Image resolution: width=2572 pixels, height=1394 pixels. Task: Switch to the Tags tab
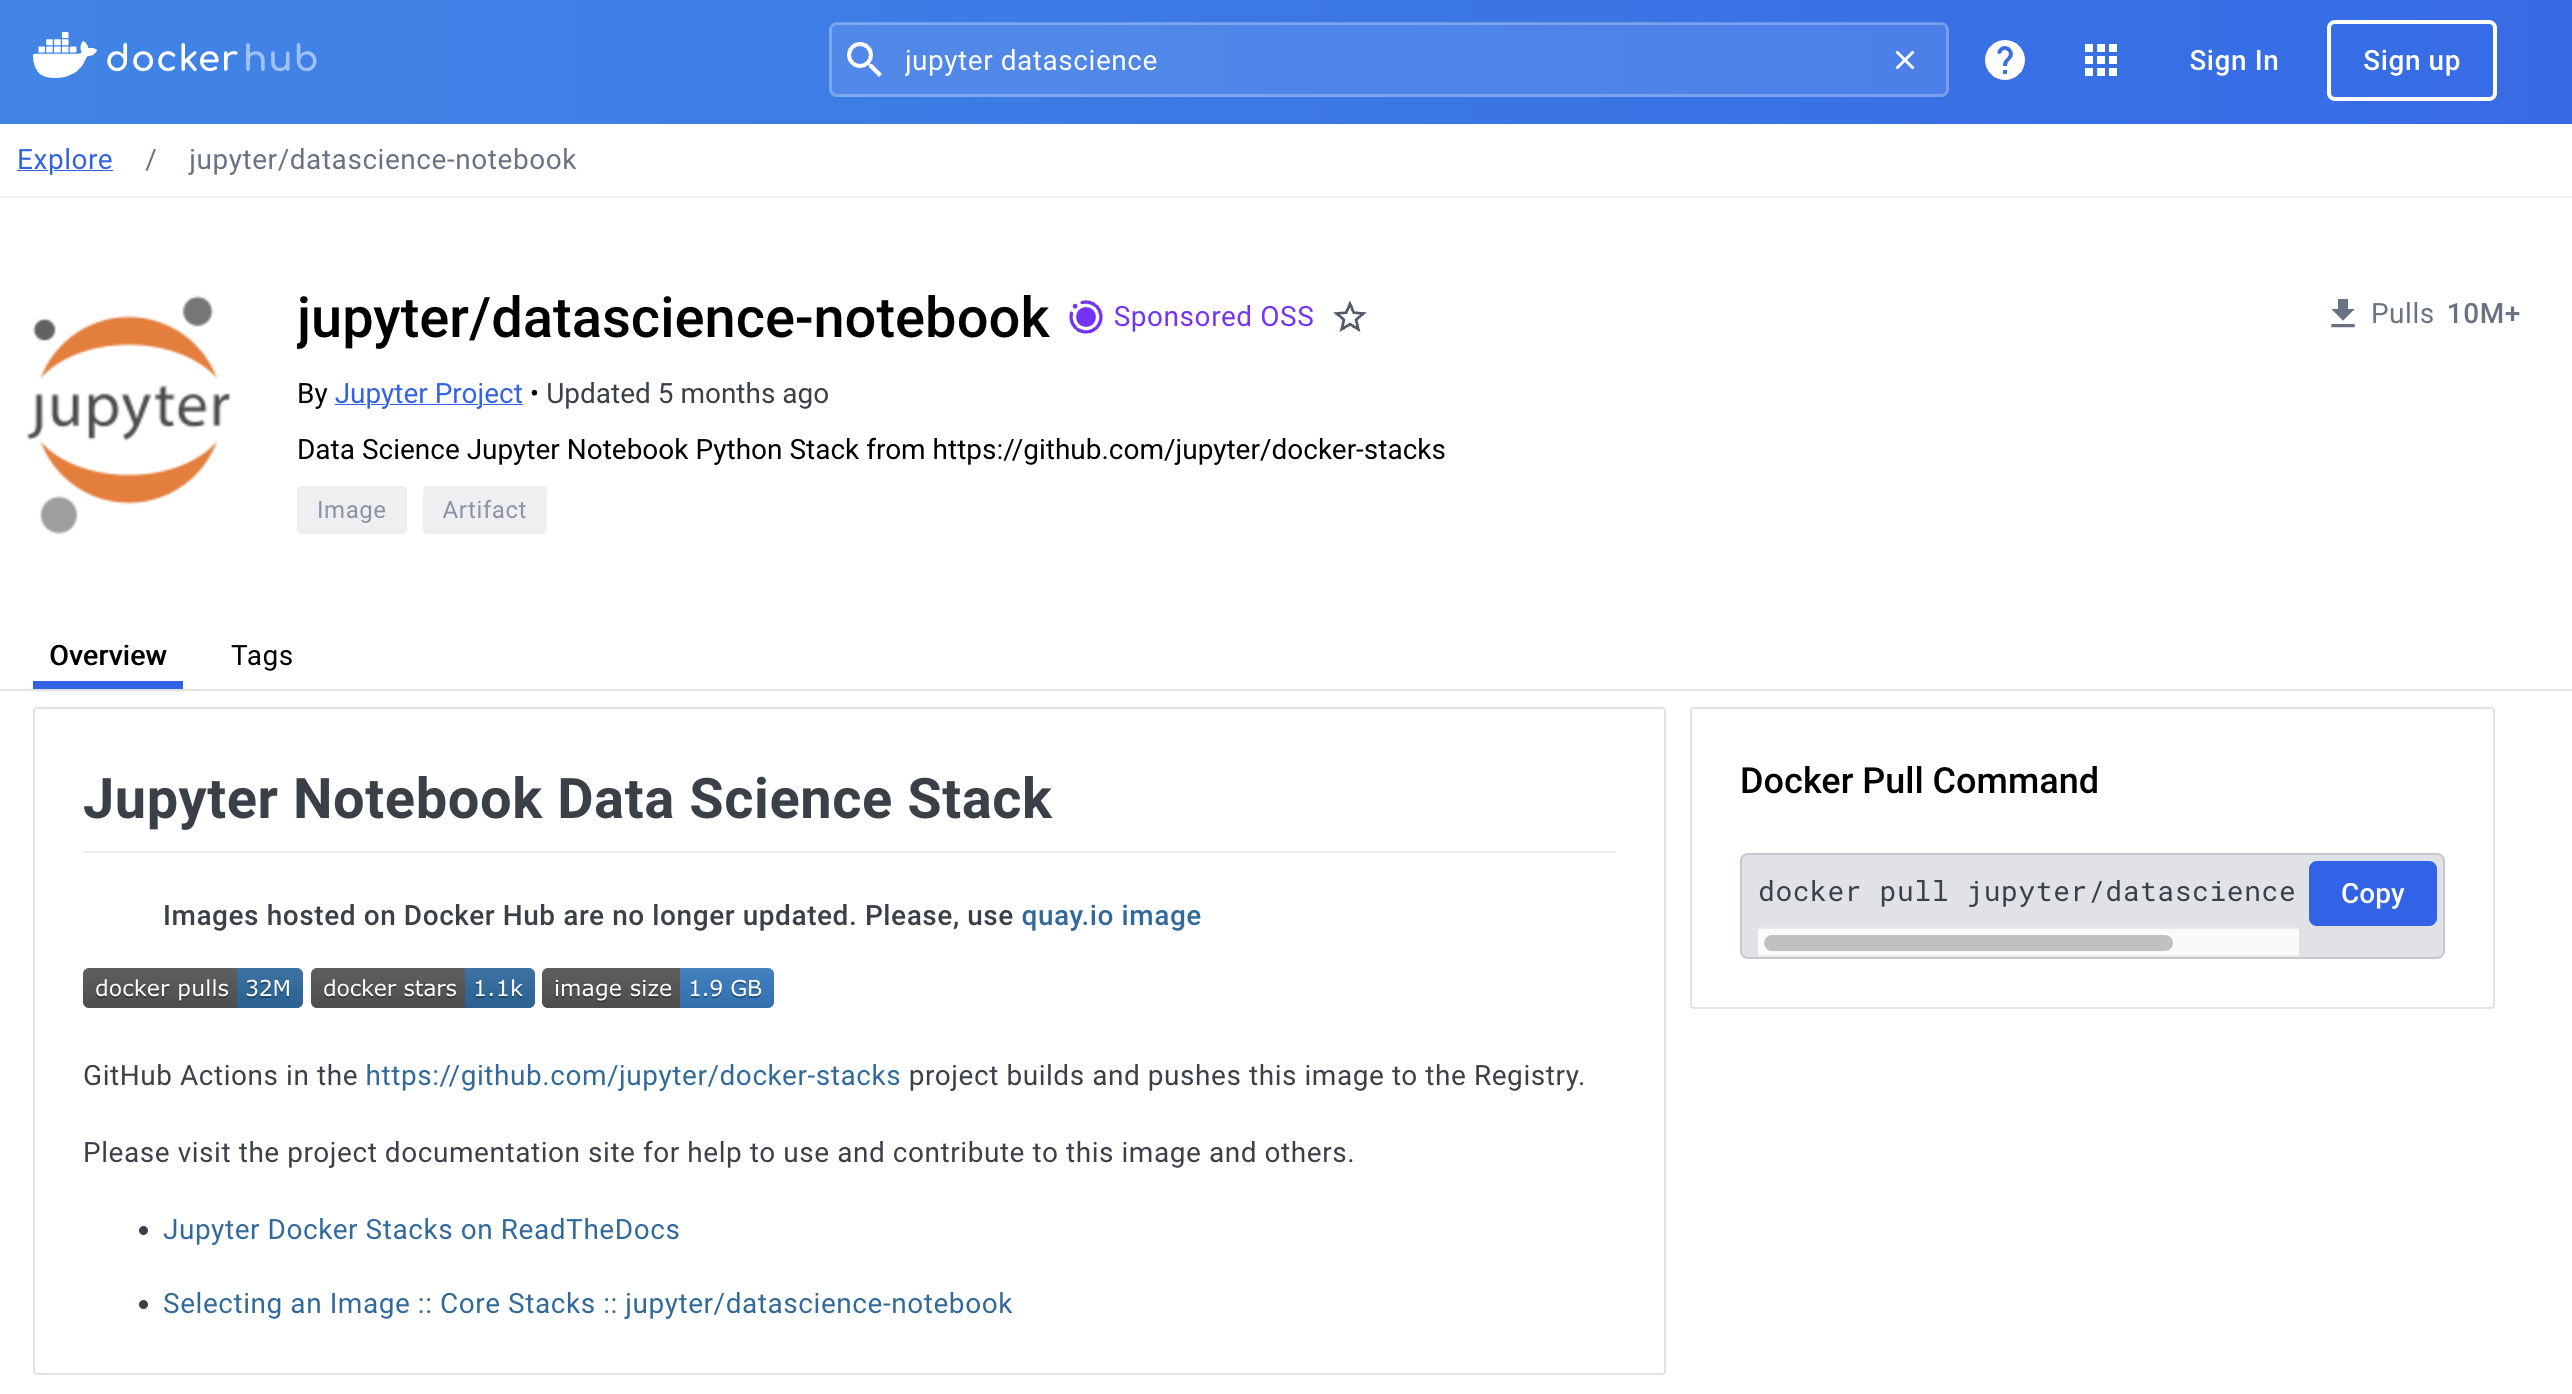click(261, 656)
